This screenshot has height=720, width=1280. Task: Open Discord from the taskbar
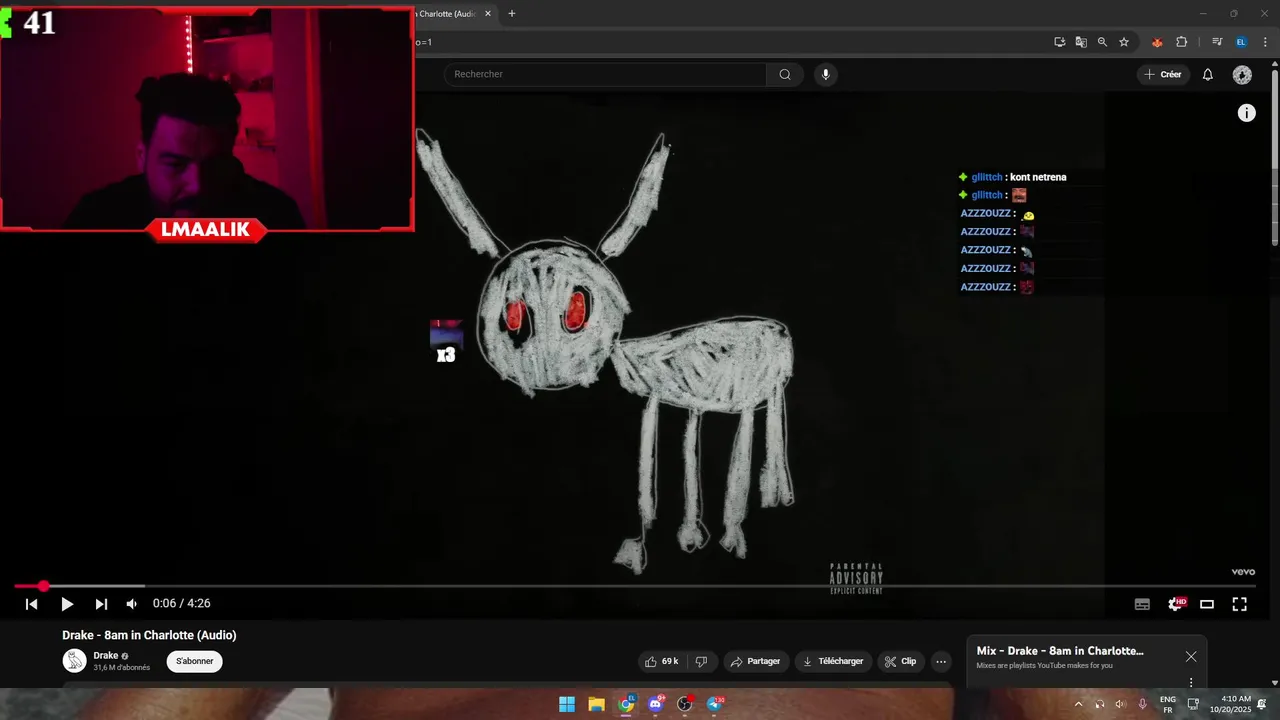(x=655, y=704)
